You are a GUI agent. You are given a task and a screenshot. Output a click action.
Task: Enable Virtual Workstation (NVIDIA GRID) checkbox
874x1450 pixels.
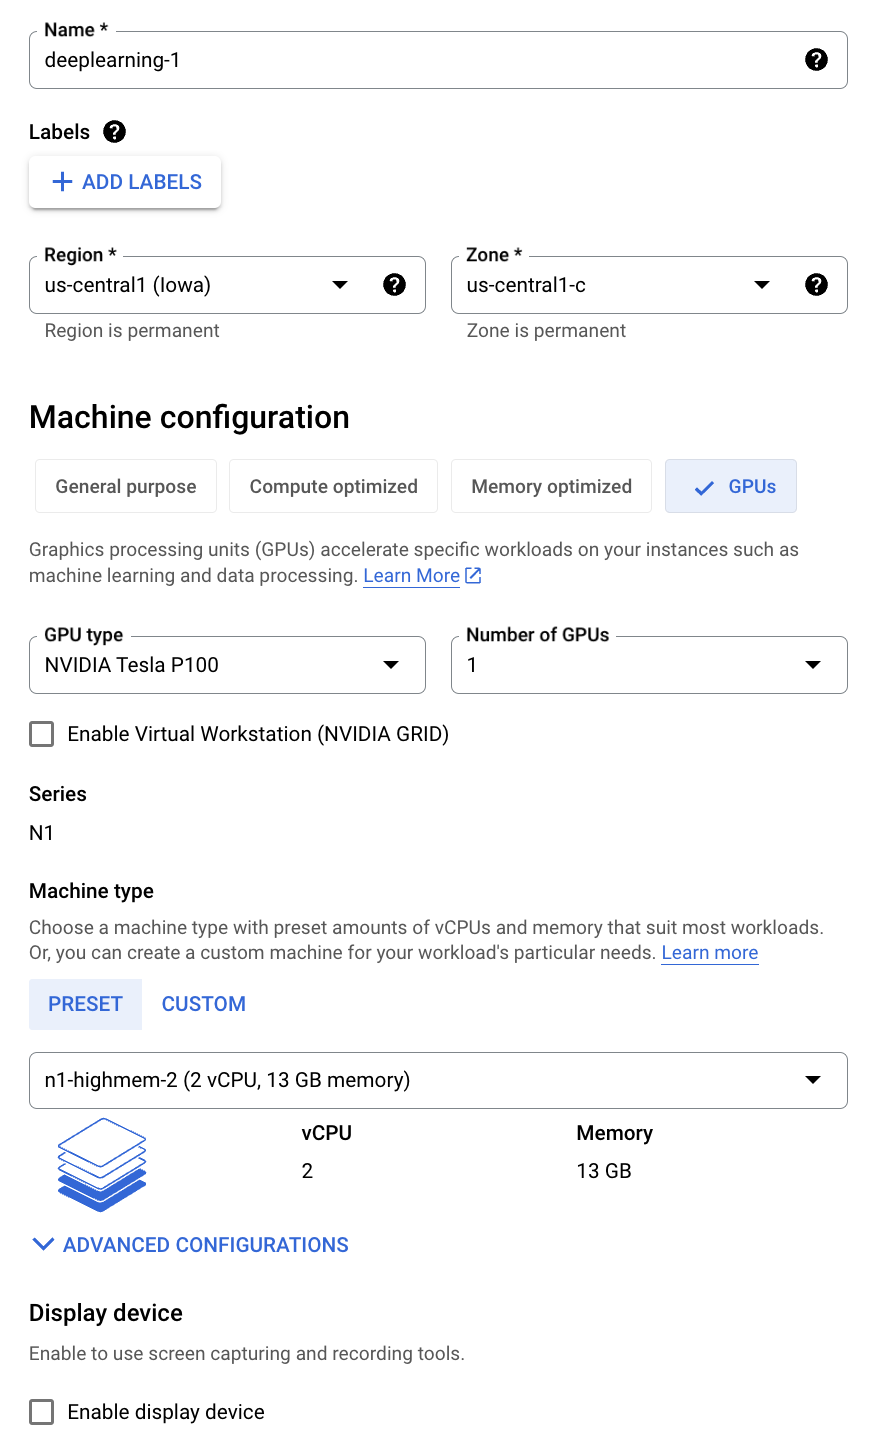tap(42, 734)
